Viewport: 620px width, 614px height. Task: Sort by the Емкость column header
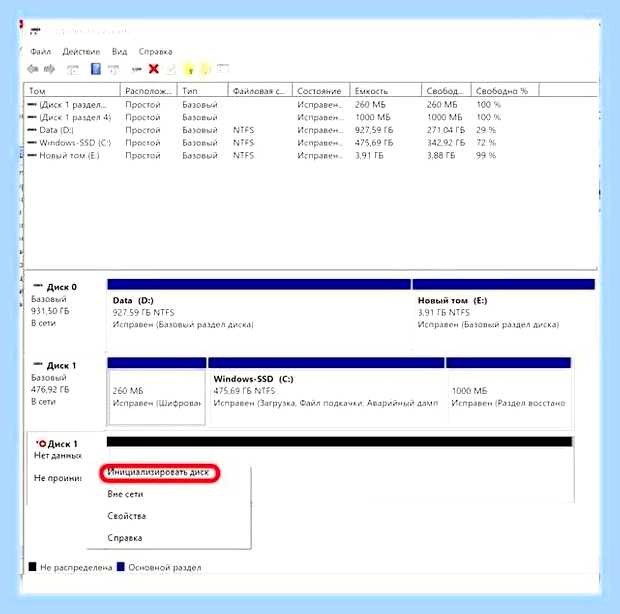pos(386,91)
